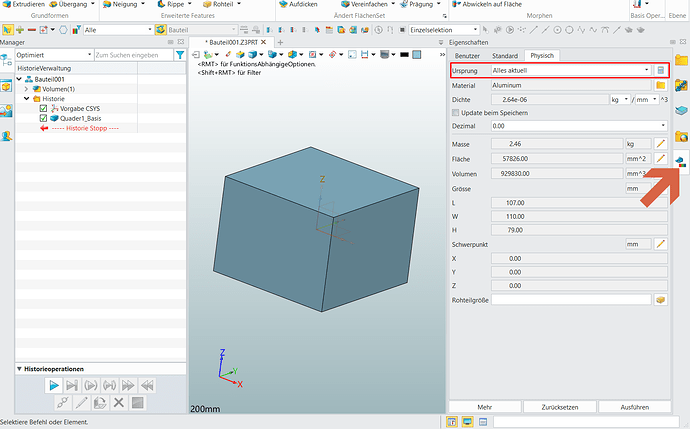Open the material library folder icon
Screen dimensions: 690x429
660,86
